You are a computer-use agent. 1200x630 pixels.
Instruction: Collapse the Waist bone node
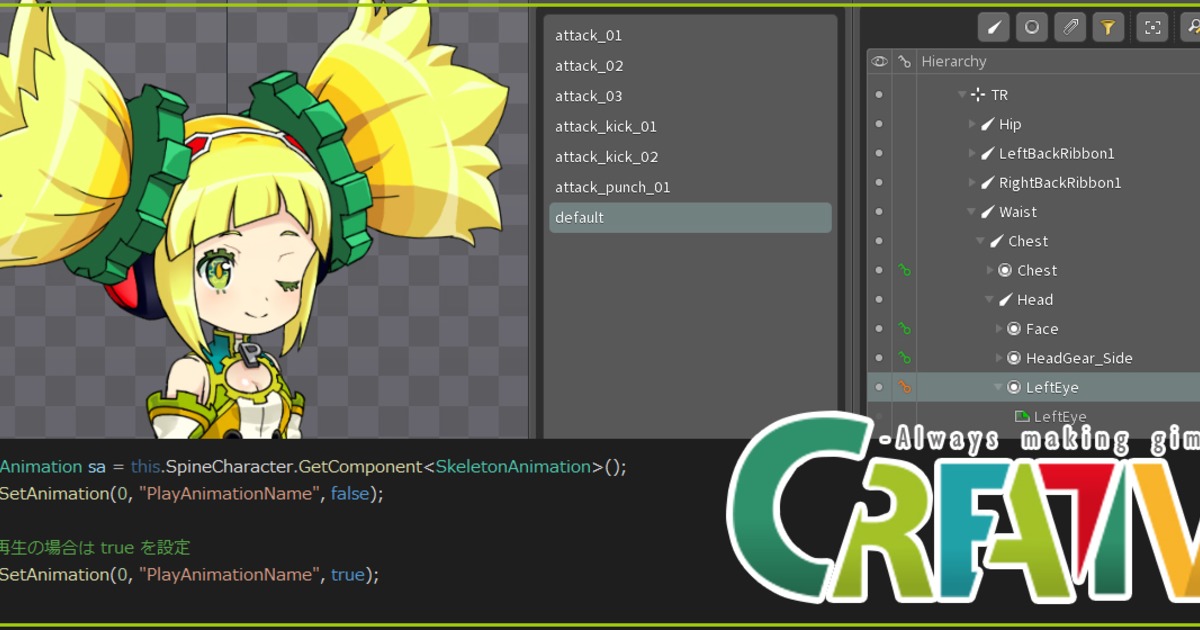971,212
